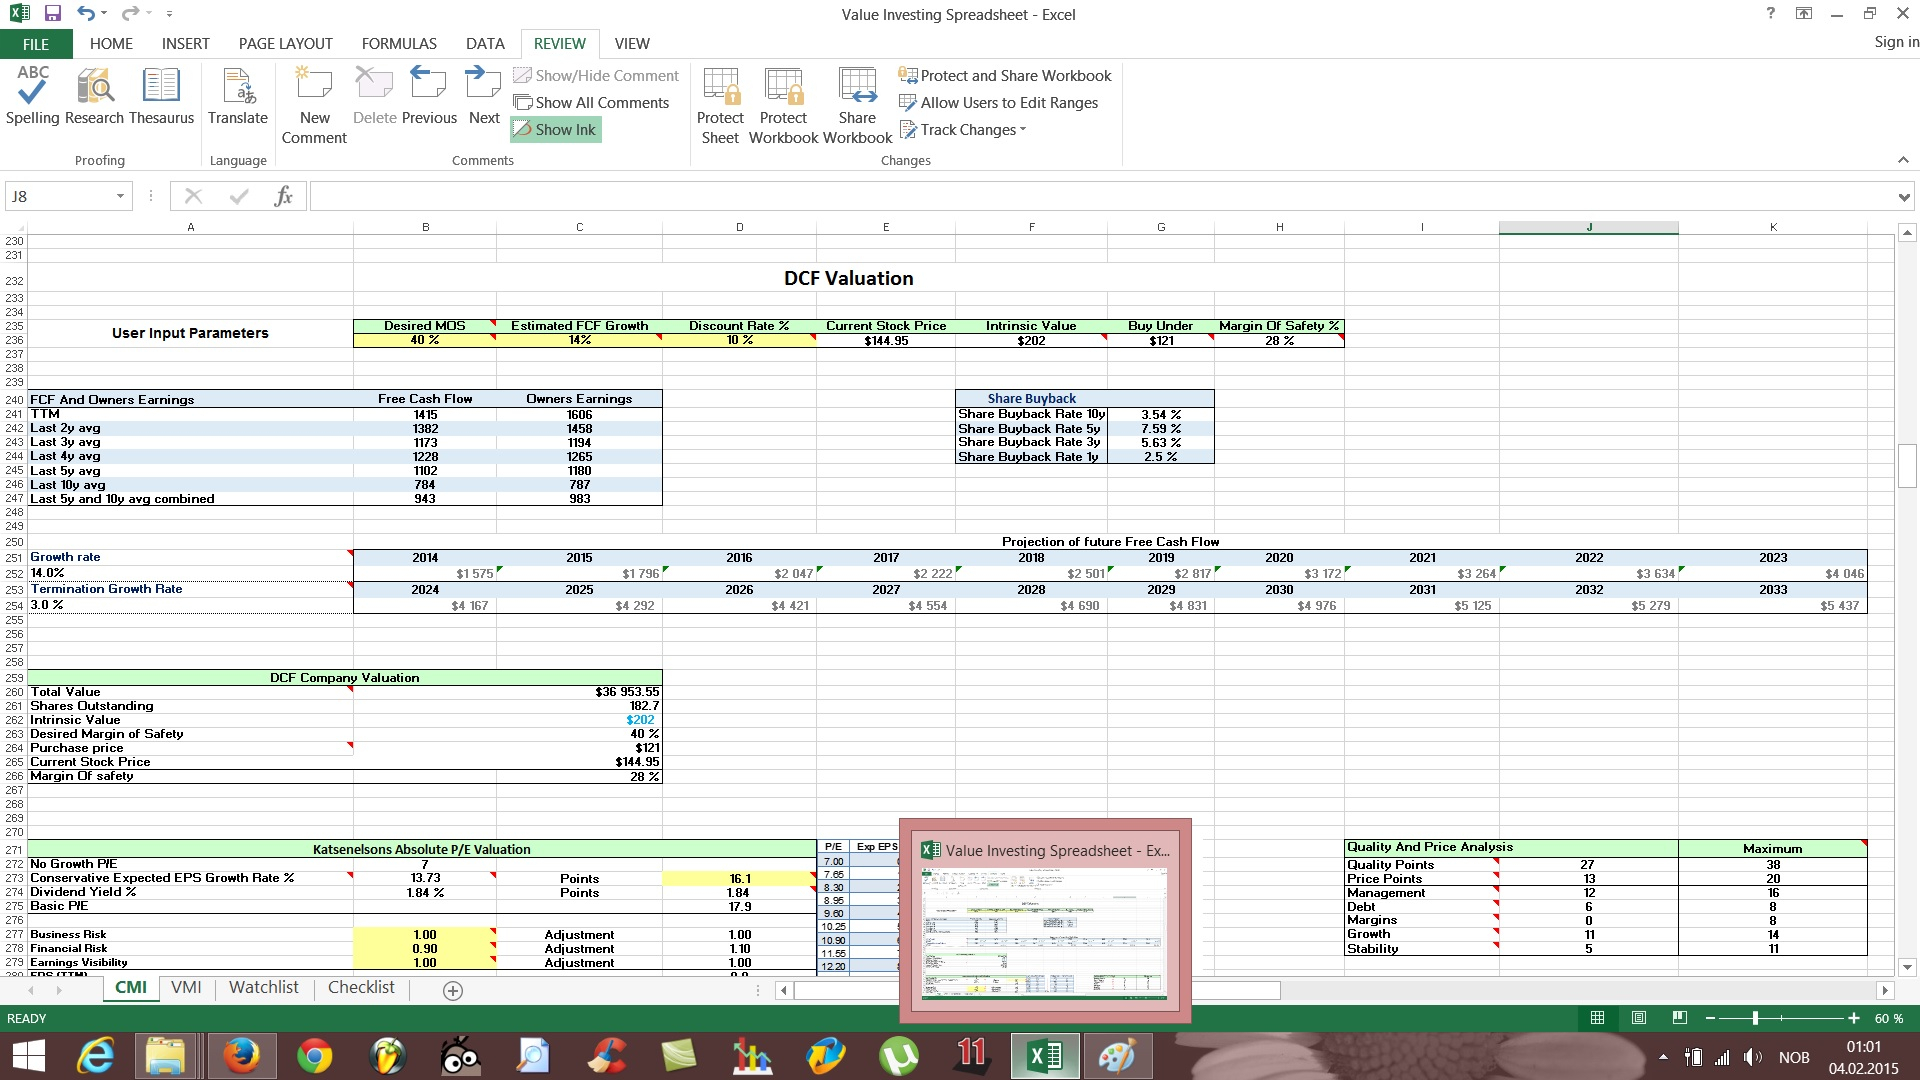Screen dimensions: 1920x1080
Task: Open Firefox from the taskbar
Action: click(x=241, y=1056)
